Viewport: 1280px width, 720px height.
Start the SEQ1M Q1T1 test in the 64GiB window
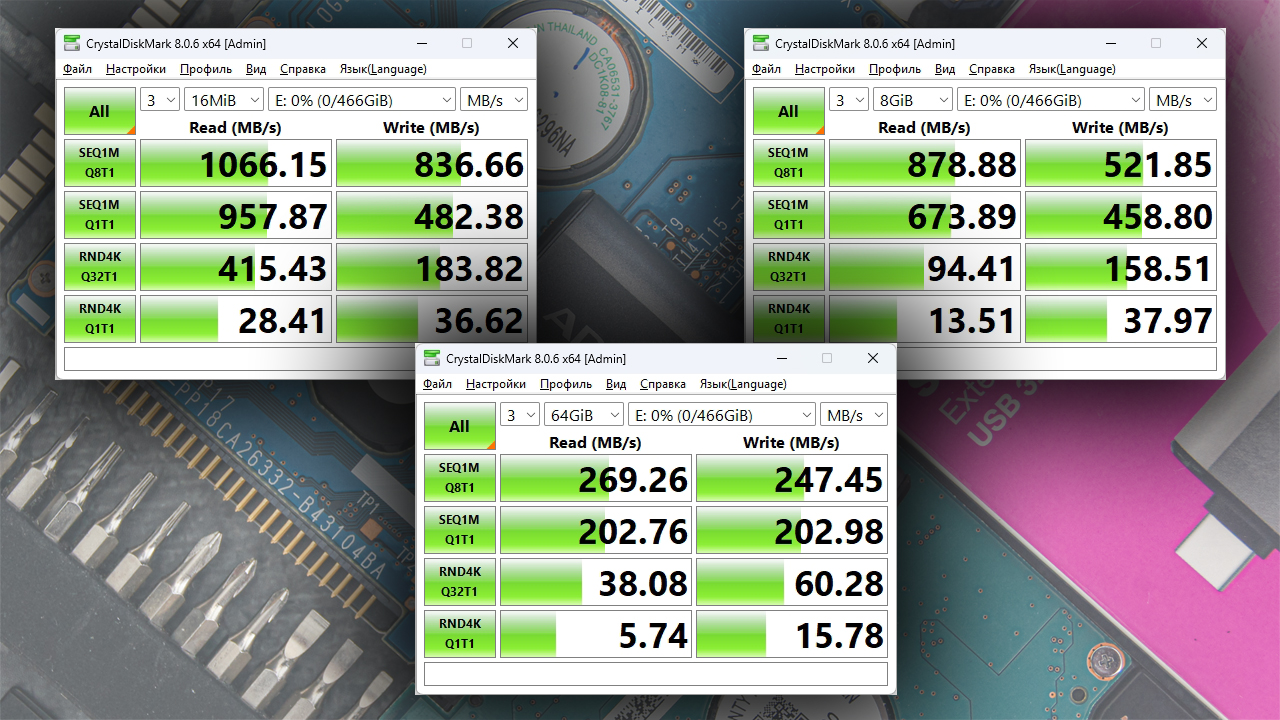click(x=460, y=530)
